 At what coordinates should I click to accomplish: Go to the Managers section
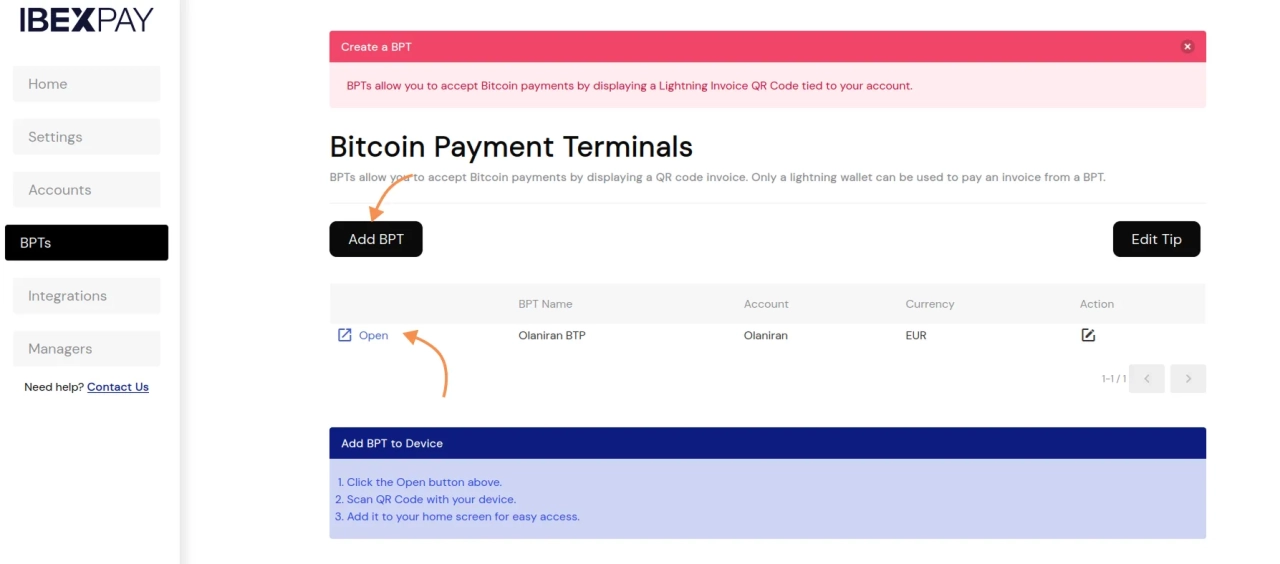tap(86, 349)
